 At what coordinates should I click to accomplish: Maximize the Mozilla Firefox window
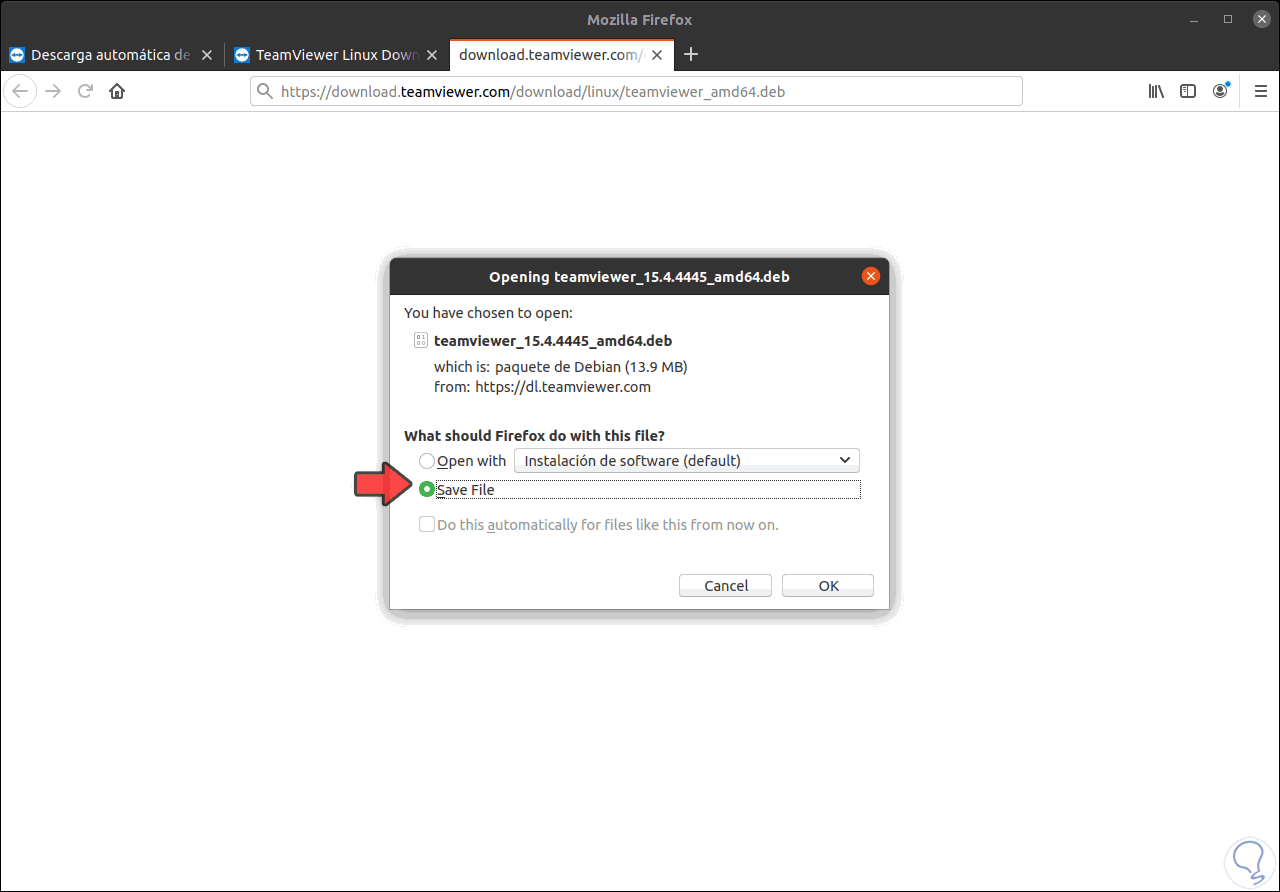(1228, 19)
